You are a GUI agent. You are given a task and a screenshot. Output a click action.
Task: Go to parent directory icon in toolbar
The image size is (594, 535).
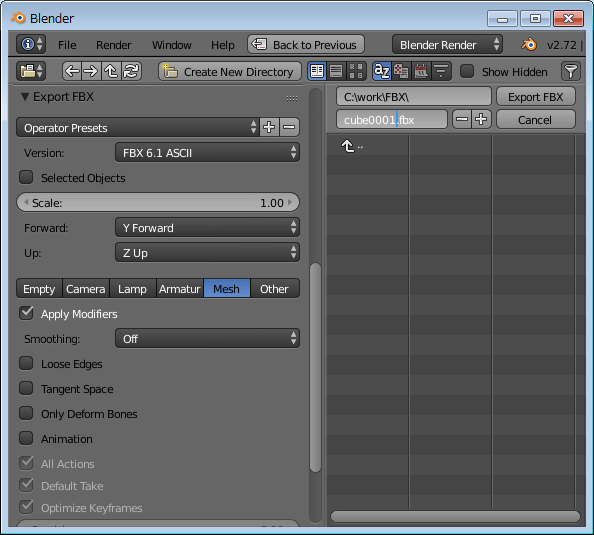click(x=111, y=71)
